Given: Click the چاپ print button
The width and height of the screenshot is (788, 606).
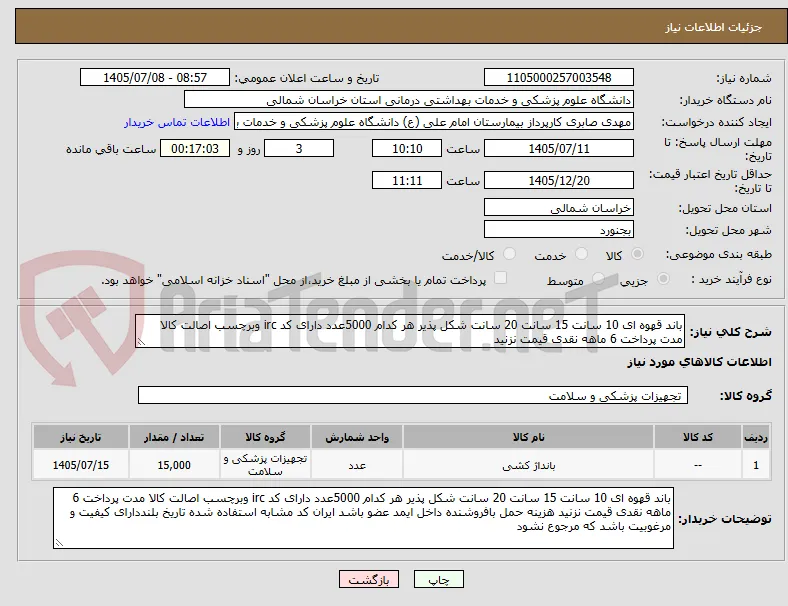Looking at the screenshot, I should click(x=439, y=579).
